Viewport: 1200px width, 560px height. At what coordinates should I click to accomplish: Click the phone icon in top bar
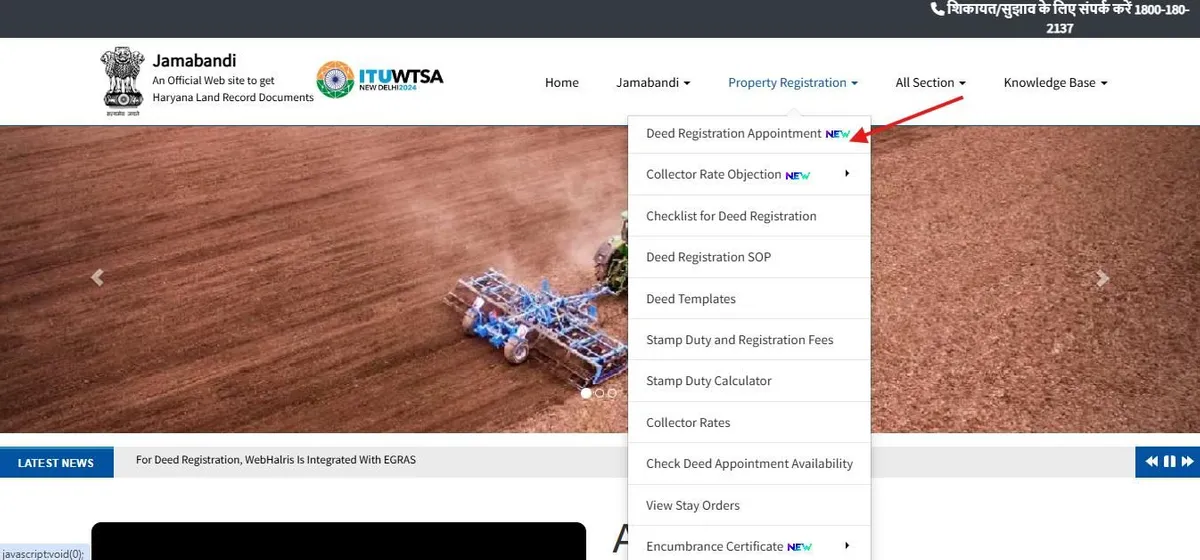coord(937,9)
